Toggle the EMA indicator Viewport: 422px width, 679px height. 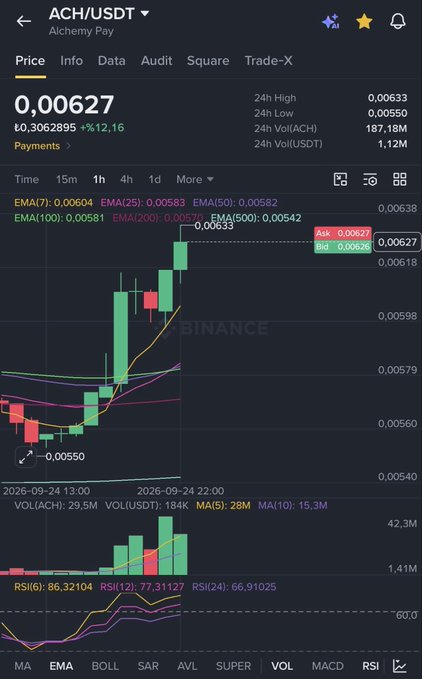pos(61,666)
